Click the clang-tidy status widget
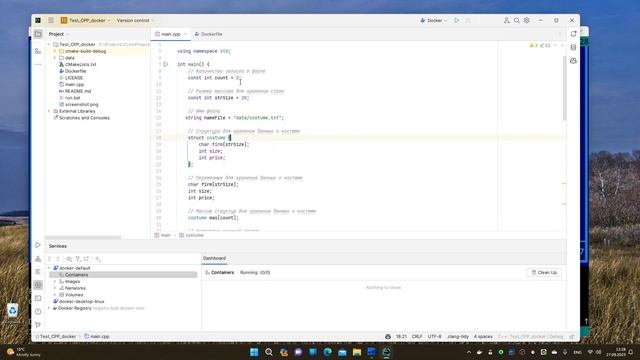 [x=458, y=336]
